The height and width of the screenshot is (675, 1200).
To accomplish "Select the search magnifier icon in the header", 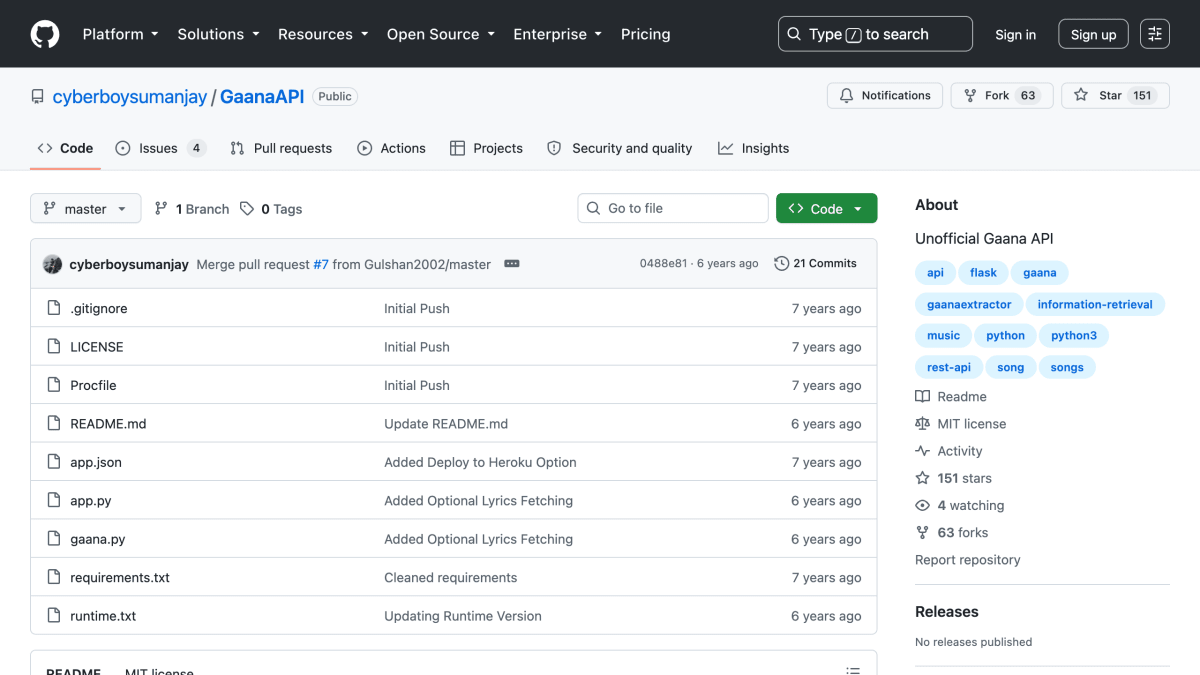I will pos(794,34).
